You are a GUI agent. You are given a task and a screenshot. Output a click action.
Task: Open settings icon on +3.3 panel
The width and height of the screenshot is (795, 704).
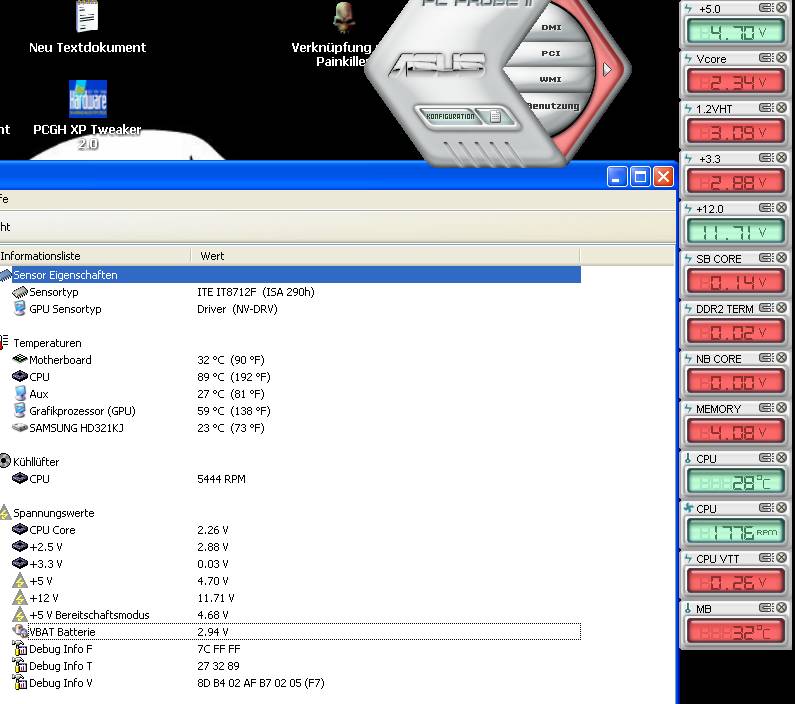pyautogui.click(x=766, y=158)
